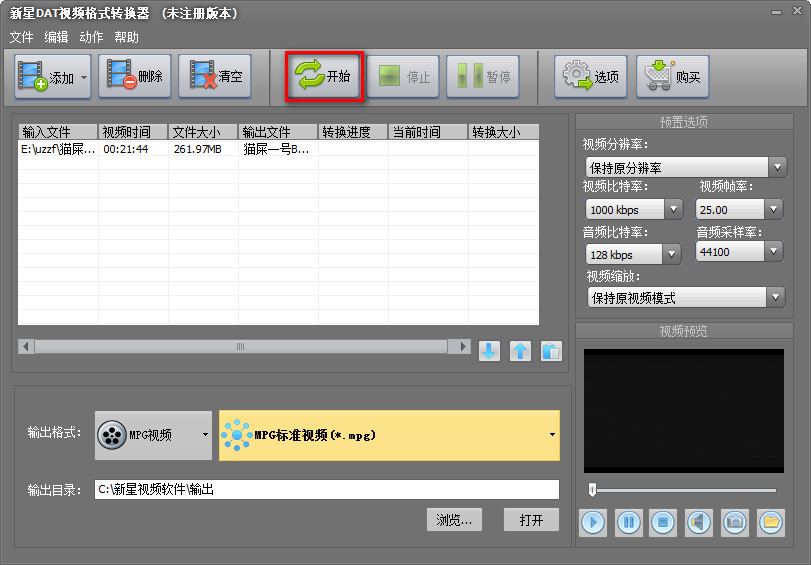Click the 输出目录 path input field
The image size is (811, 565).
coord(327,489)
